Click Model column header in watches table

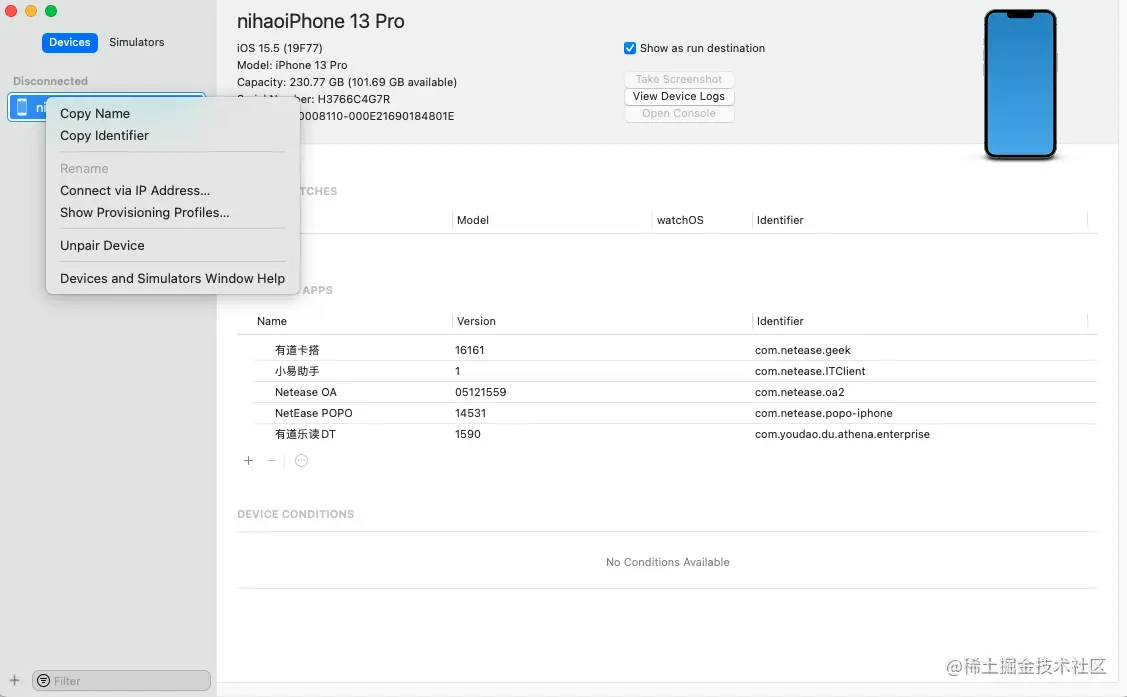point(473,220)
